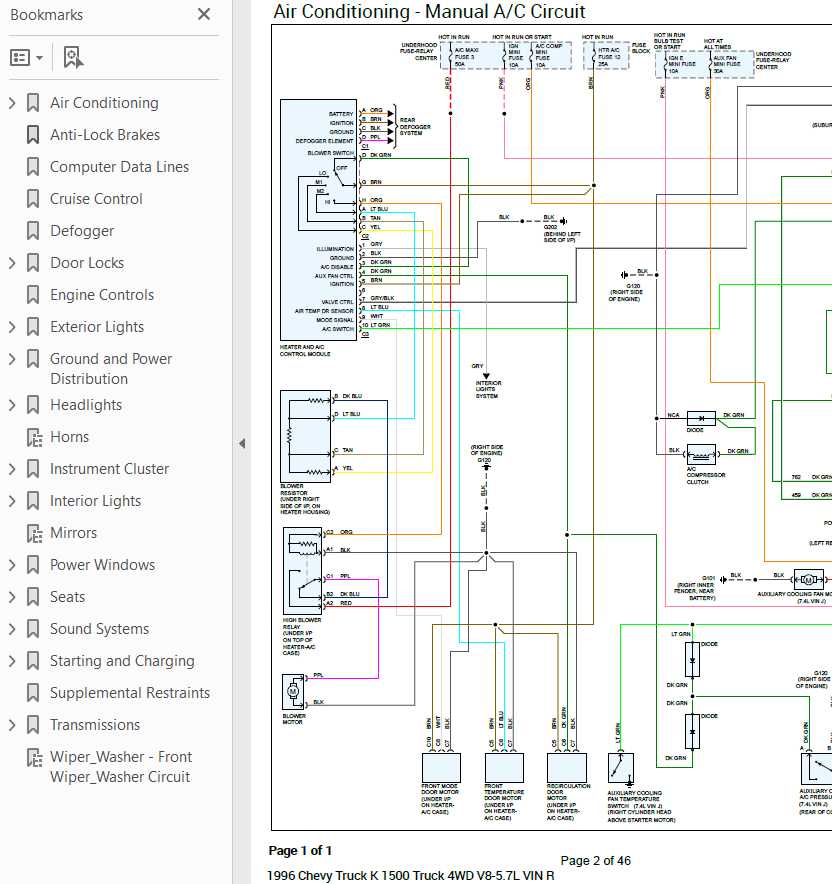Click the Door Locks bookmark icon
The width and height of the screenshot is (832, 884).
pyautogui.click(x=33, y=263)
